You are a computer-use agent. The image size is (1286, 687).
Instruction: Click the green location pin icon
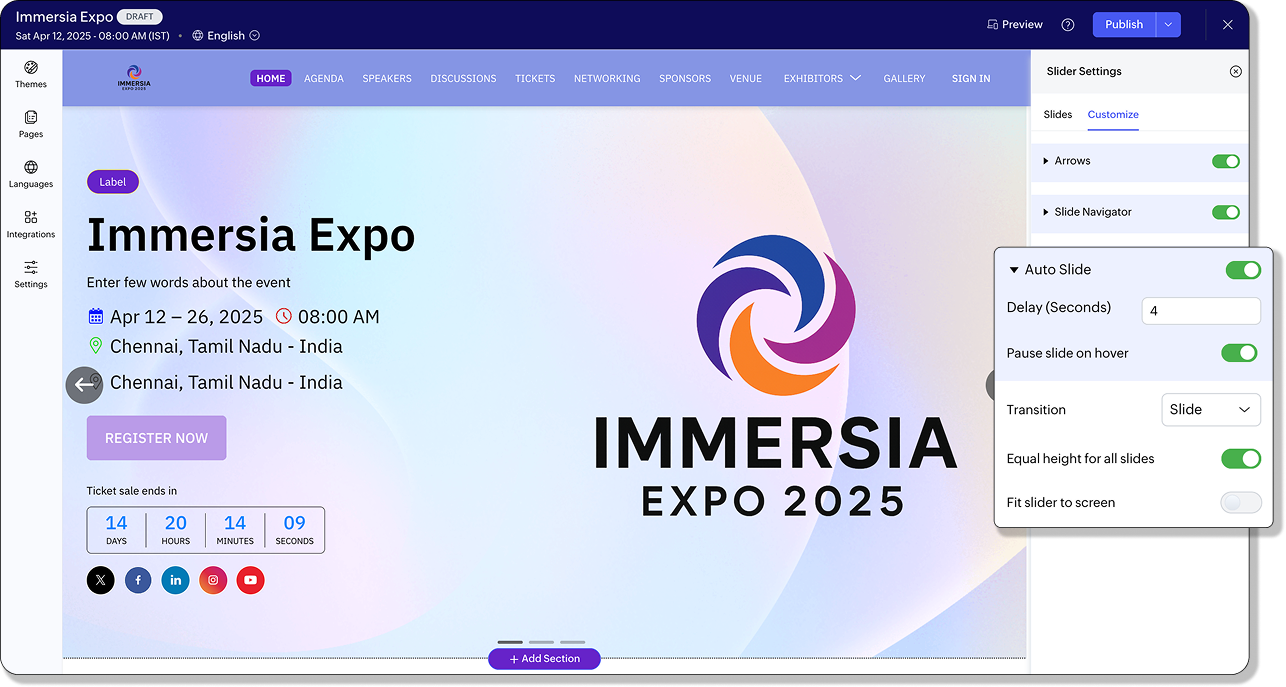pos(96,346)
